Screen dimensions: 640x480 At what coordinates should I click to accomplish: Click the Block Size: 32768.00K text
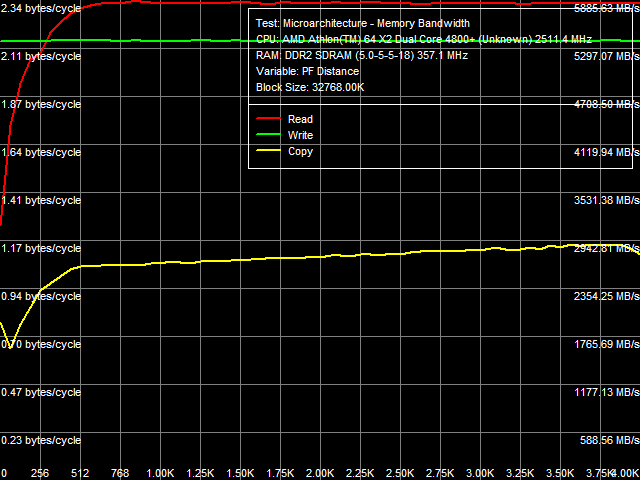(310, 87)
